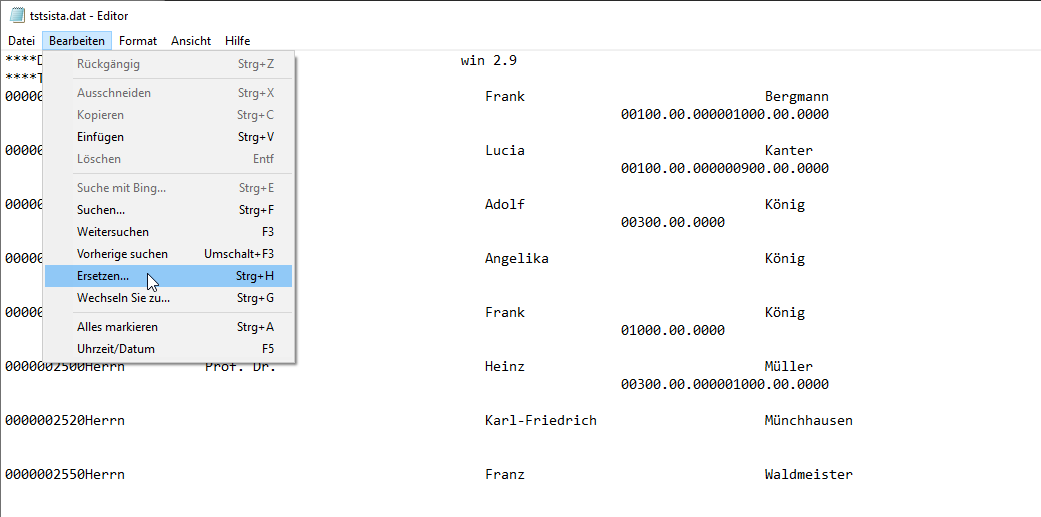Click the win 2.9 header text
The height and width of the screenshot is (517, 1041).
tap(488, 61)
